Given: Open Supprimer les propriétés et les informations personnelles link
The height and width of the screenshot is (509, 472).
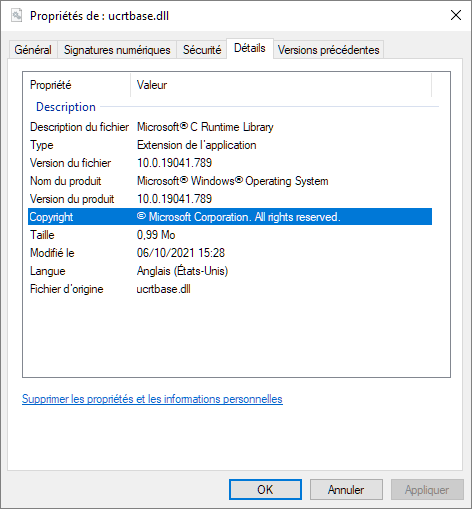Looking at the screenshot, I should coord(152,399).
